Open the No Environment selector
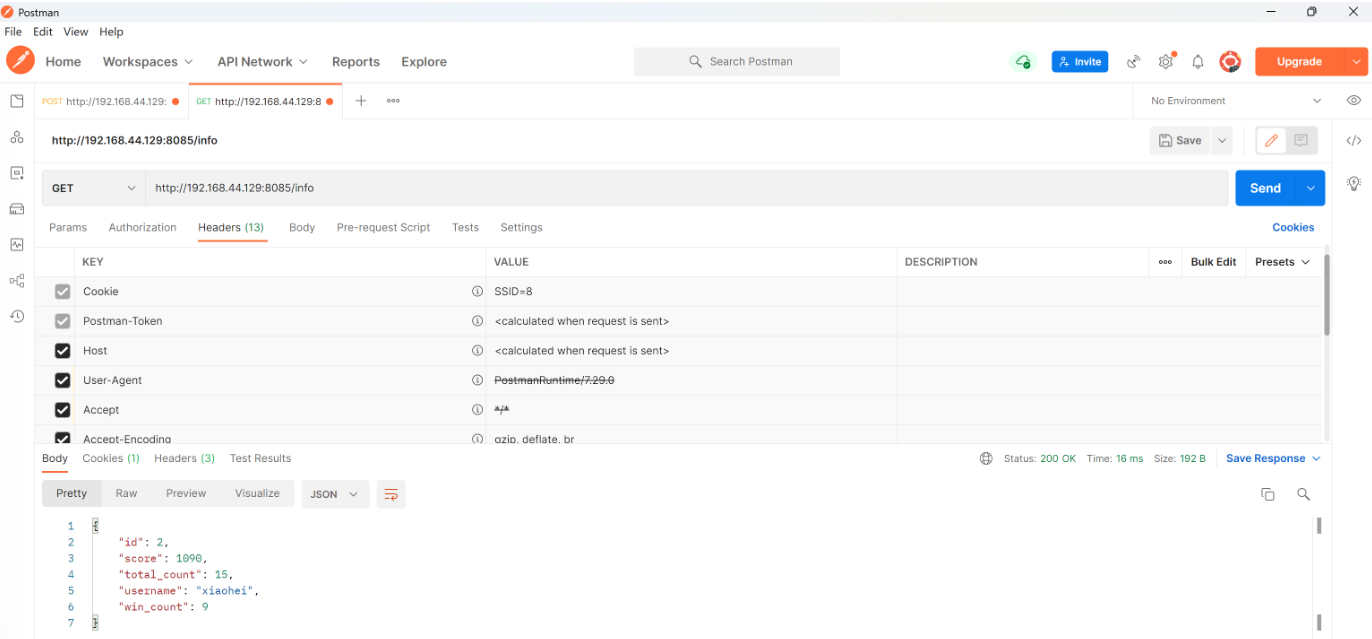Image resolution: width=1372 pixels, height=639 pixels. coord(1236,101)
